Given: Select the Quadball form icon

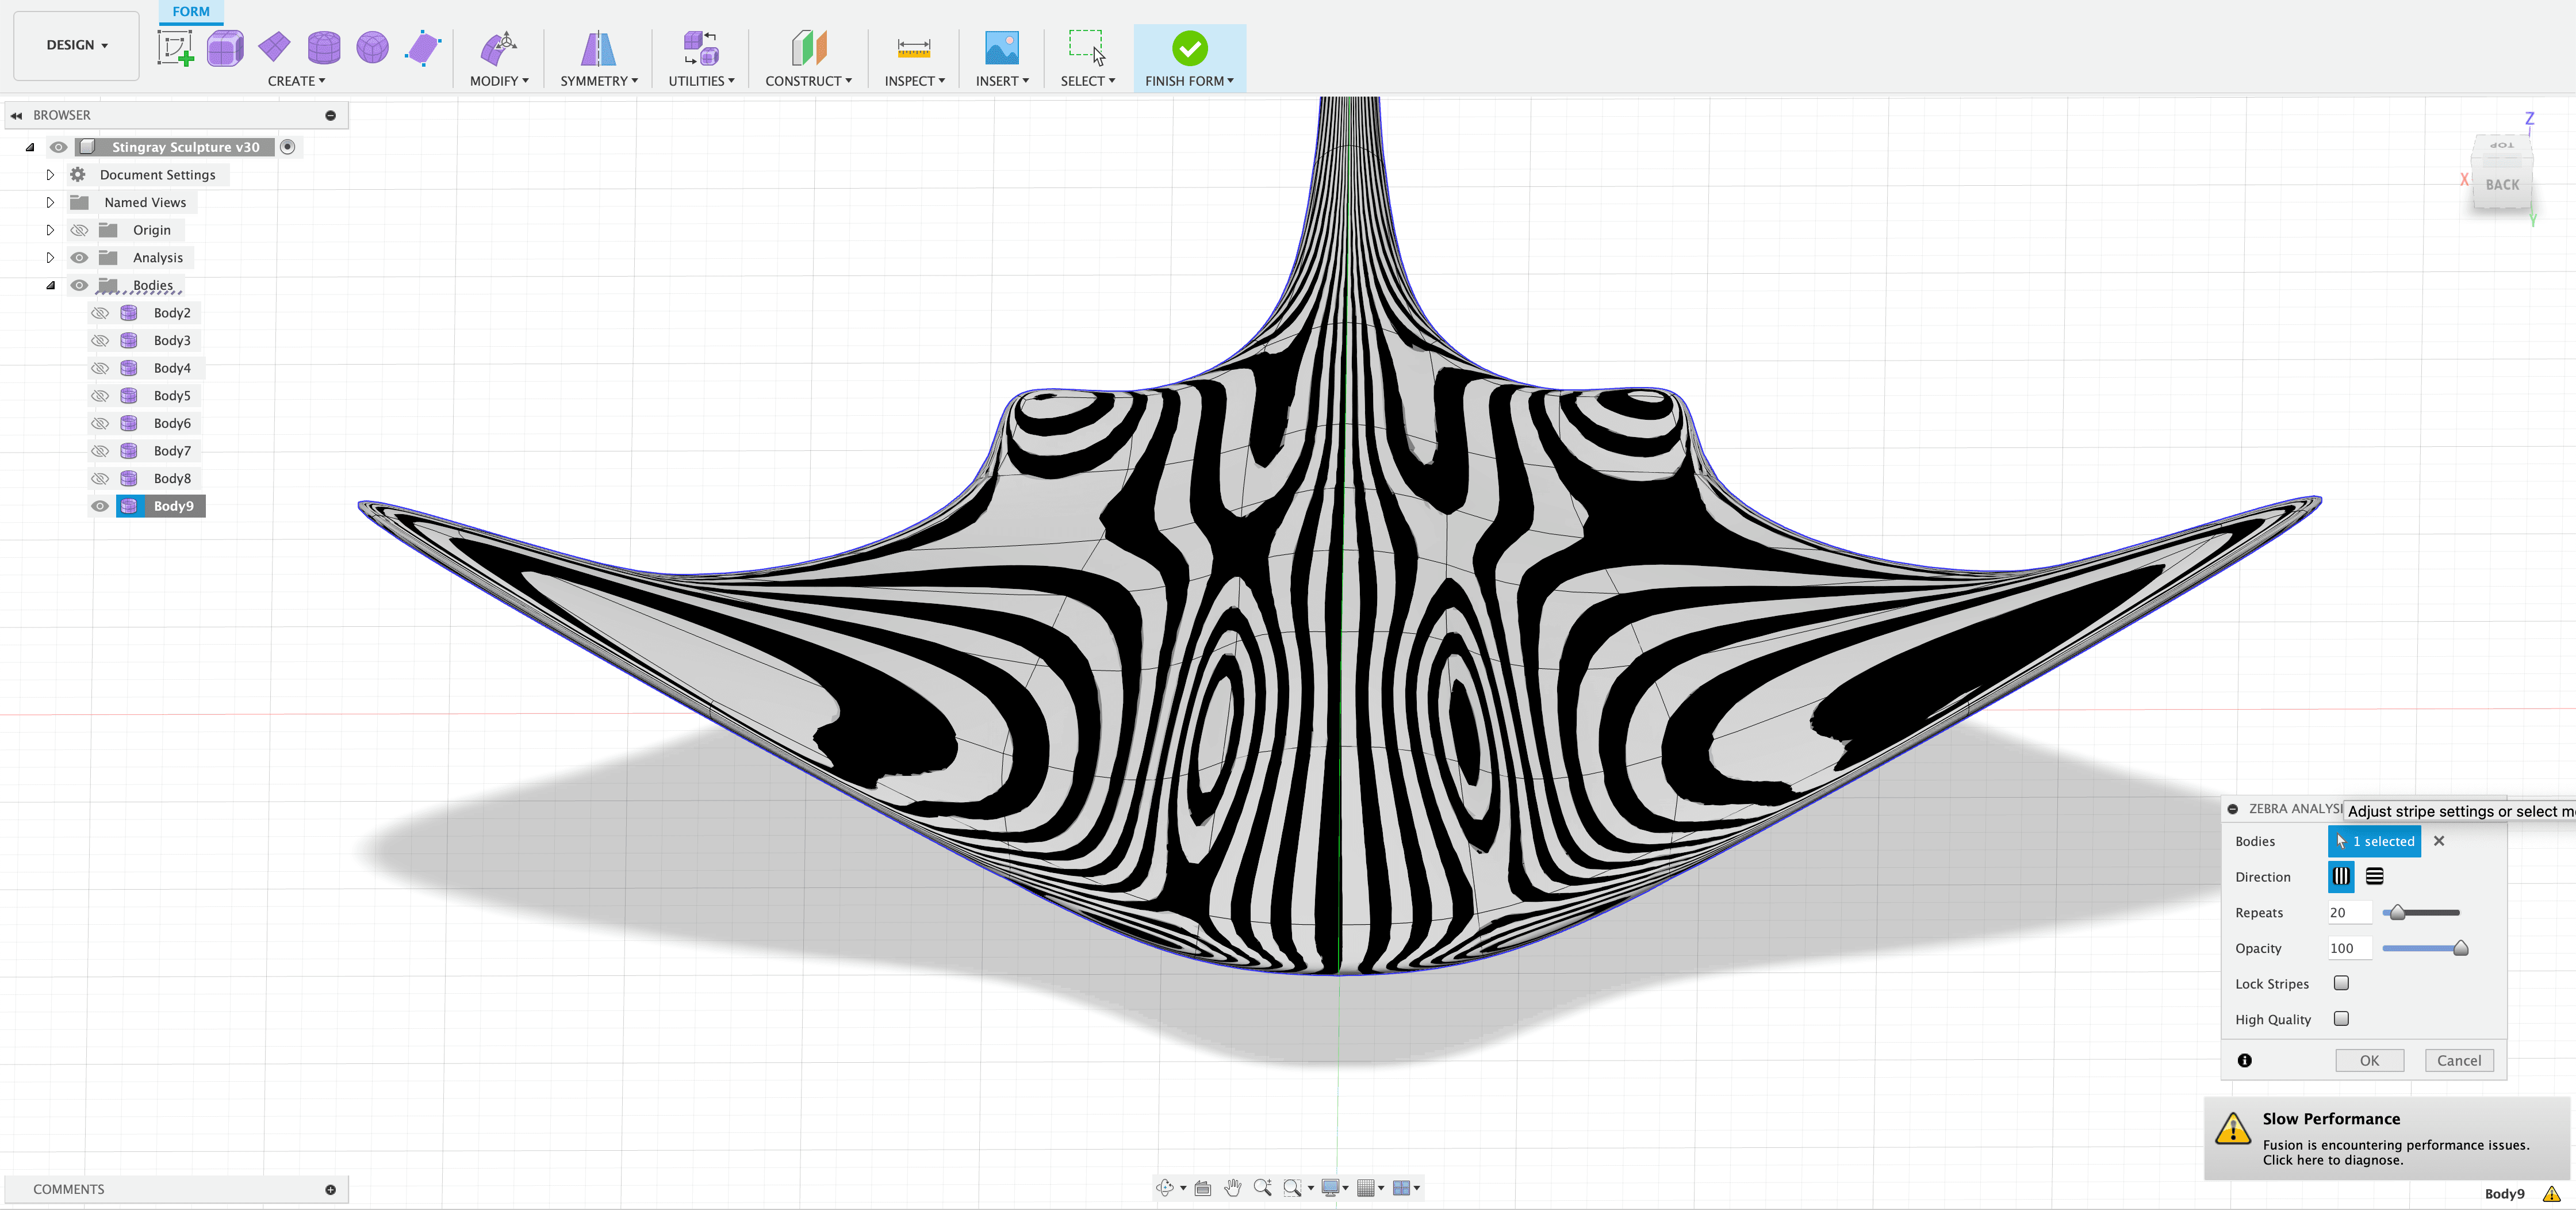Looking at the screenshot, I should 372,48.
